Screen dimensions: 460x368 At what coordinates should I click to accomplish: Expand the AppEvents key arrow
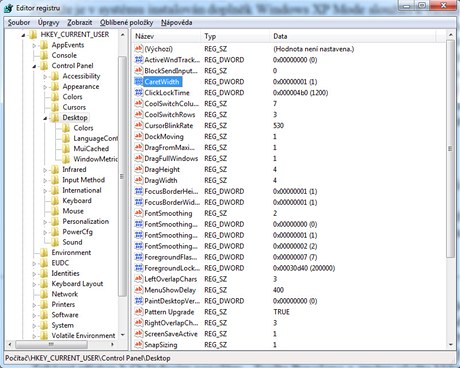34,45
